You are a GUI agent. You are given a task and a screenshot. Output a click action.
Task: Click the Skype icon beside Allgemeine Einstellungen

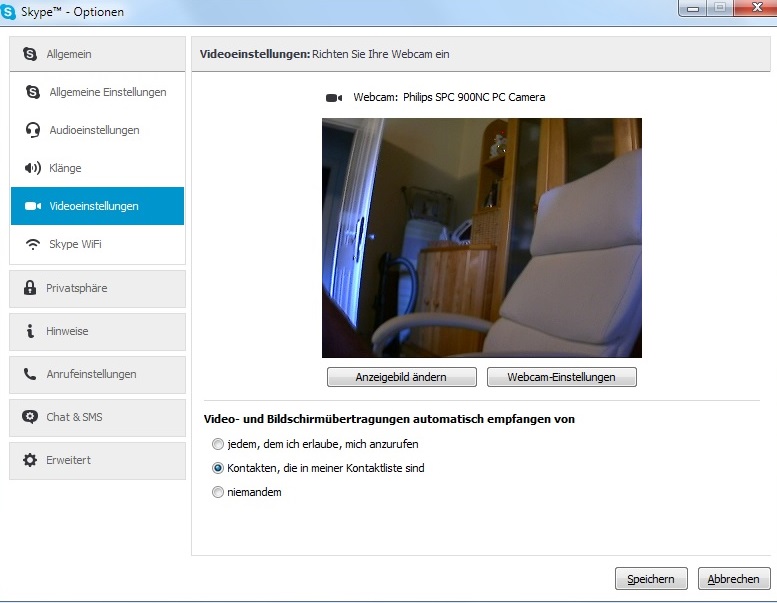pyautogui.click(x=33, y=92)
